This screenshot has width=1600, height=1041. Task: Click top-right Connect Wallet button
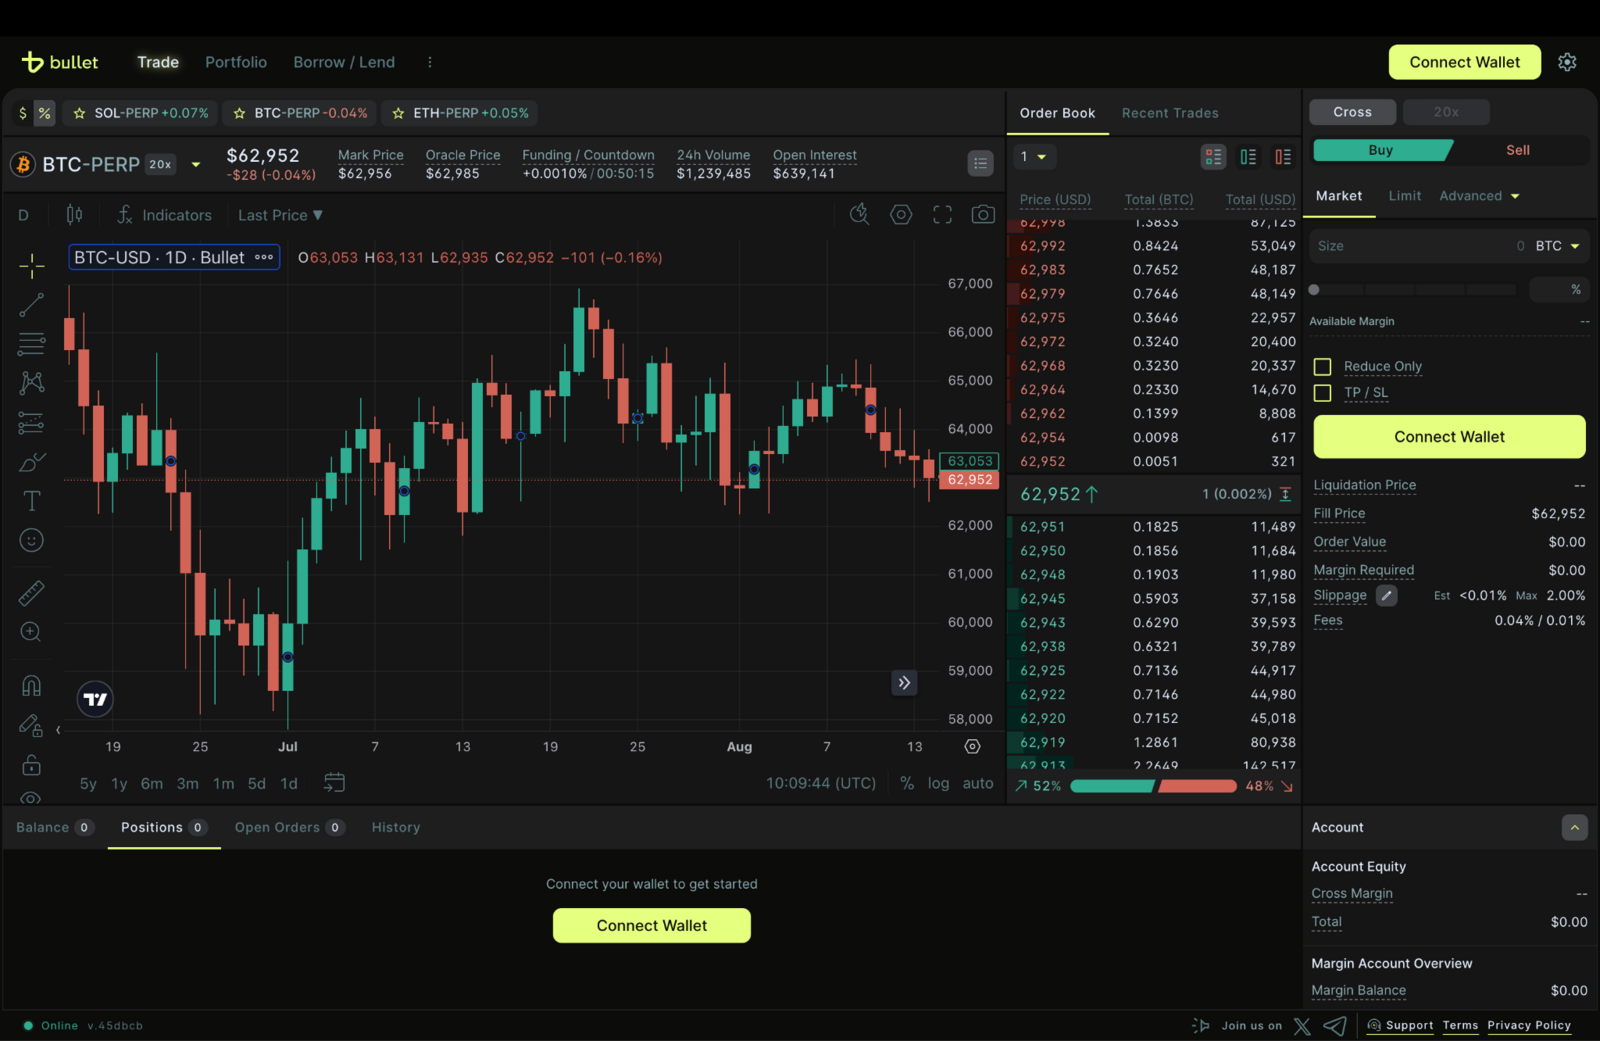[x=1464, y=62]
